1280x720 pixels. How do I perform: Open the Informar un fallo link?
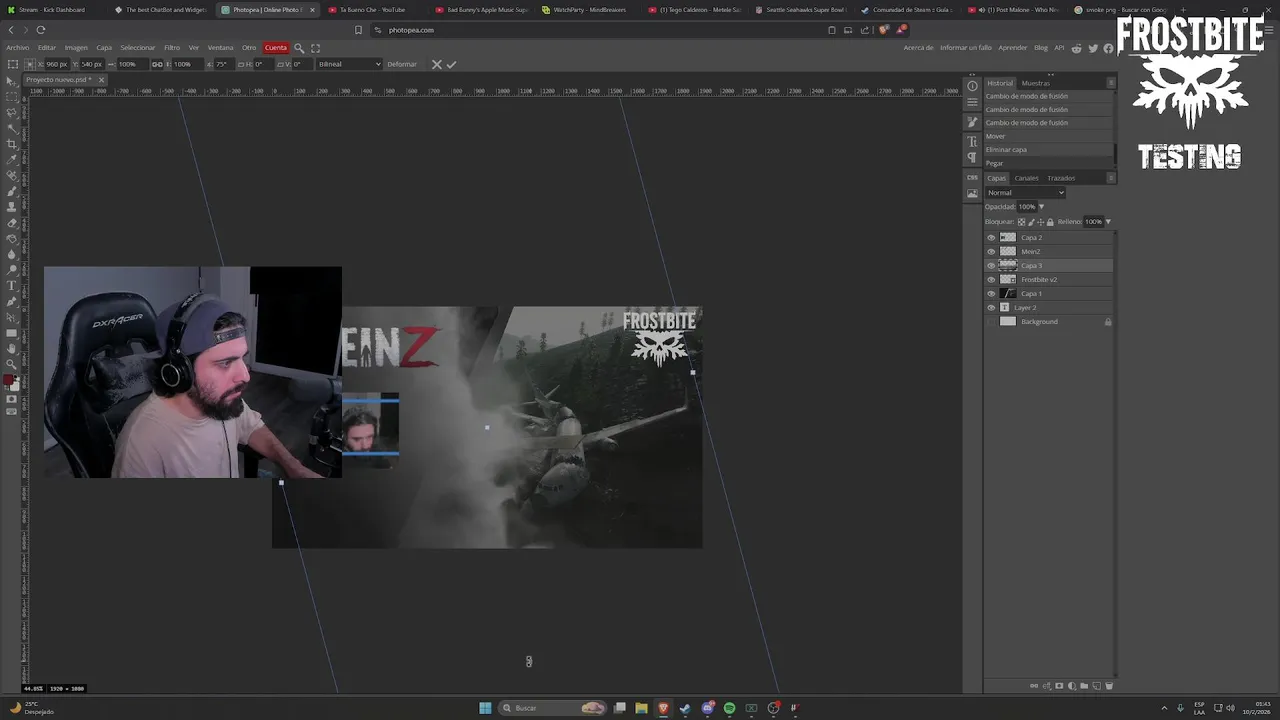pos(966,48)
